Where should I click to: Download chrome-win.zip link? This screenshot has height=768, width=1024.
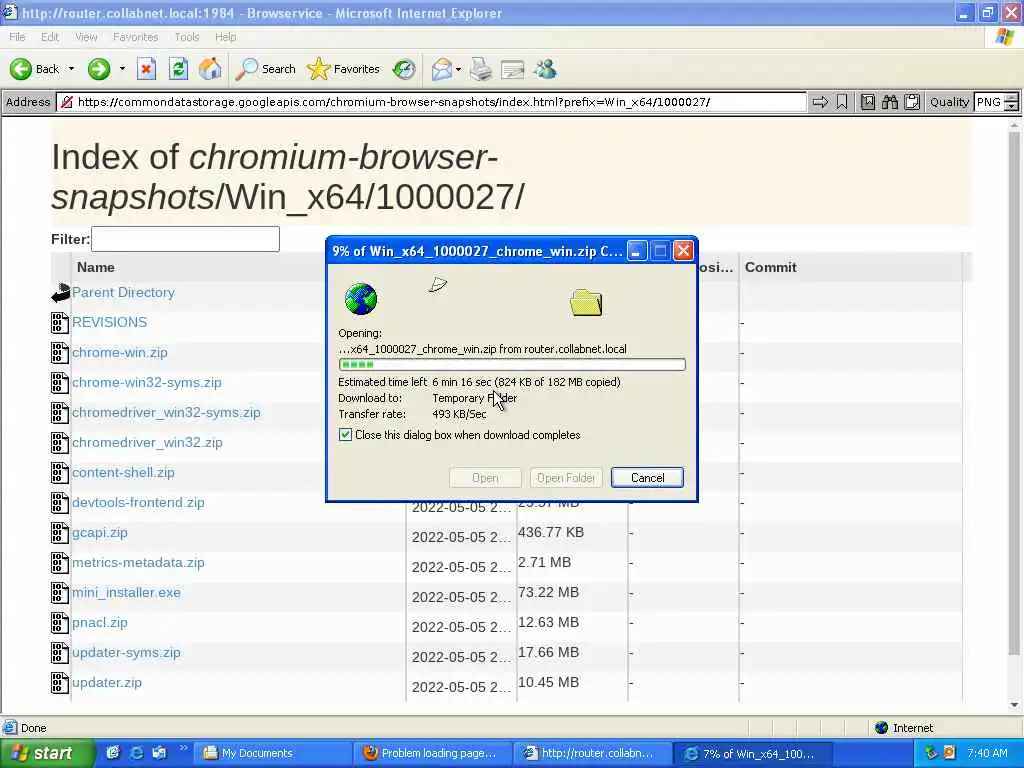(120, 353)
